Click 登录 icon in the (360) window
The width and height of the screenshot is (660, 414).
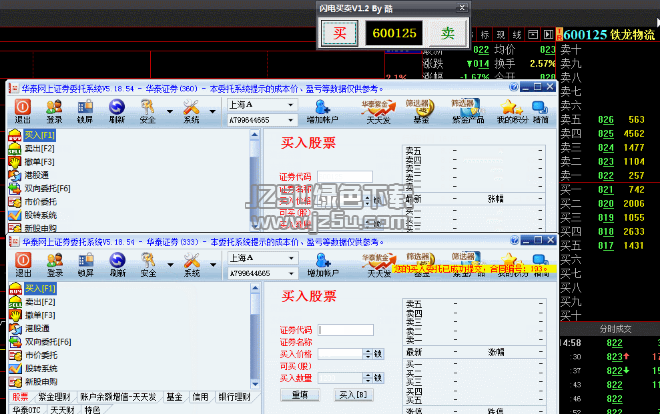(x=54, y=111)
